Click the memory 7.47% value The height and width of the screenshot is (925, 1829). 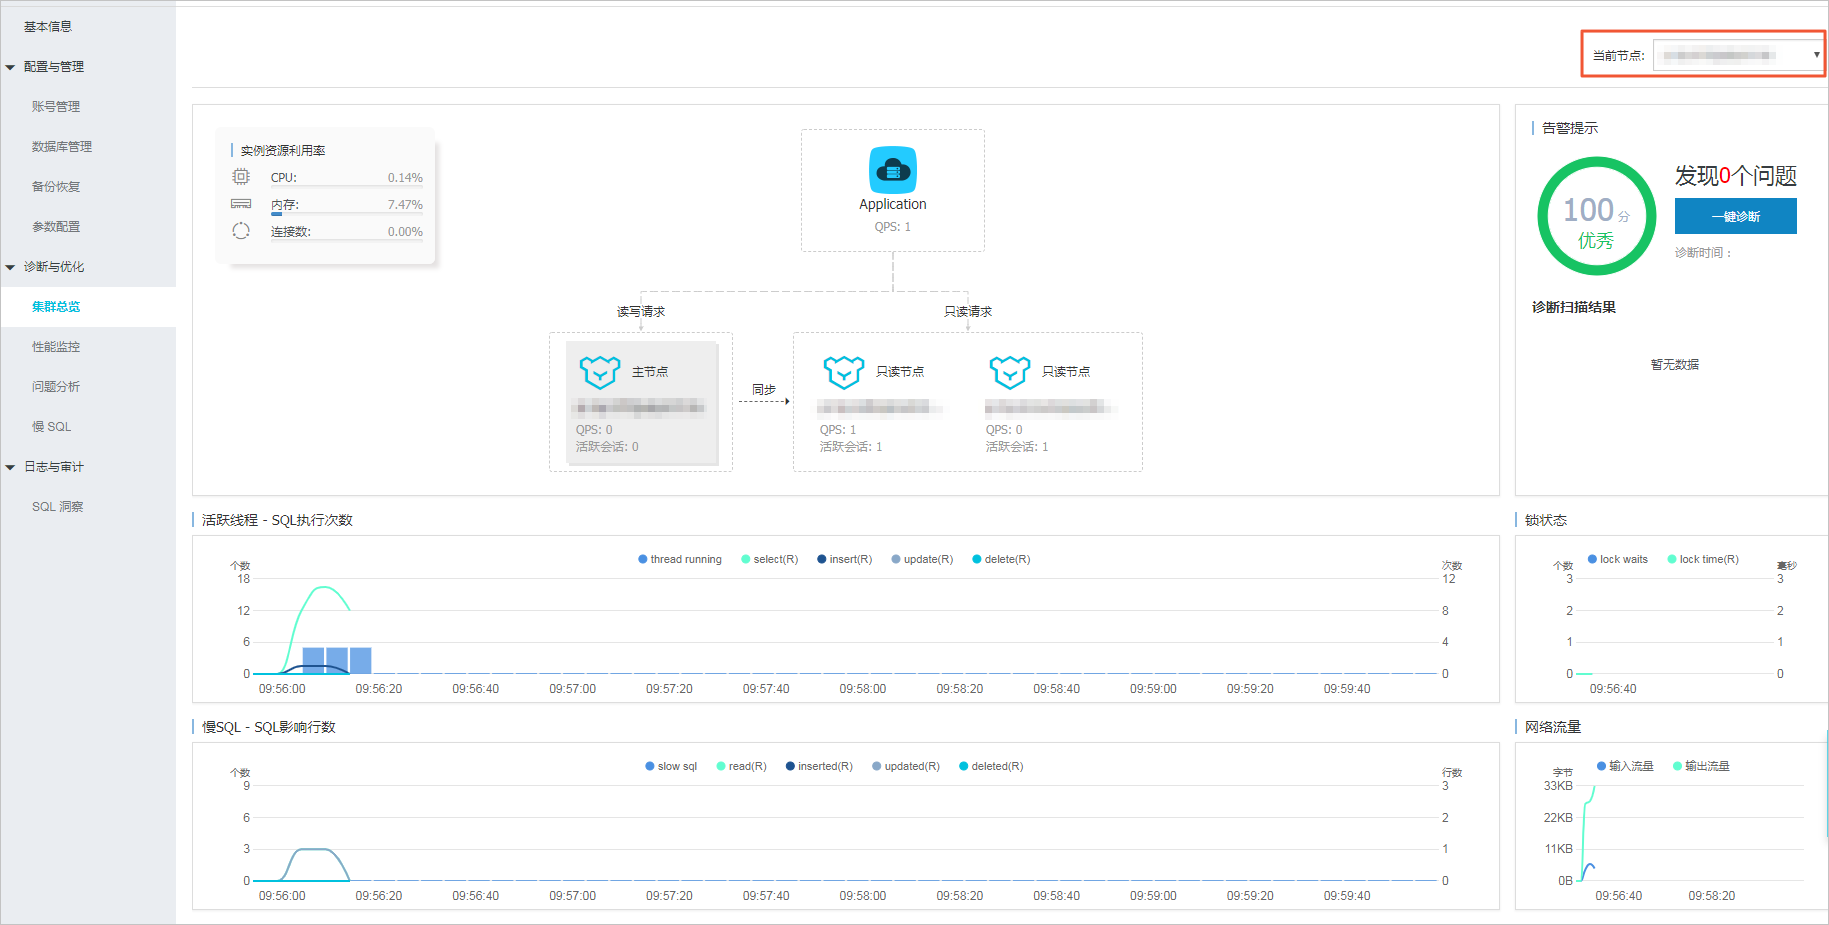(x=405, y=205)
